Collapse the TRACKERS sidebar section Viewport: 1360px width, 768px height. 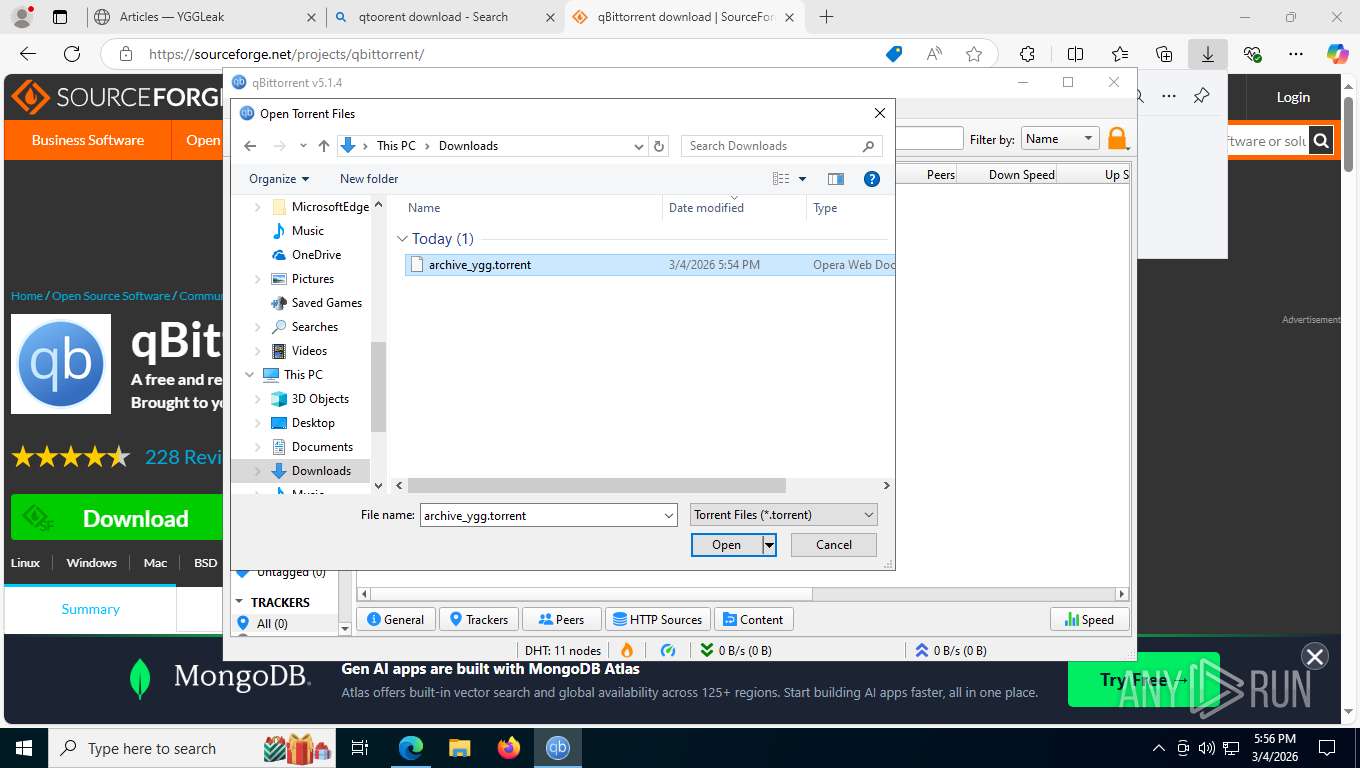point(240,602)
